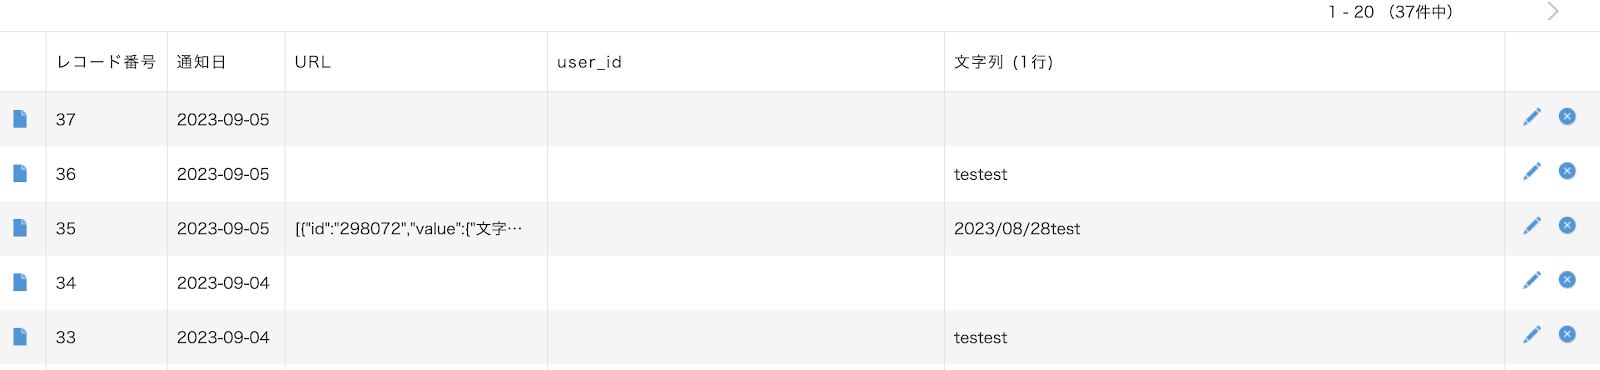Open record 35 details via document icon
The height and width of the screenshot is (370, 1600).
tap(20, 228)
